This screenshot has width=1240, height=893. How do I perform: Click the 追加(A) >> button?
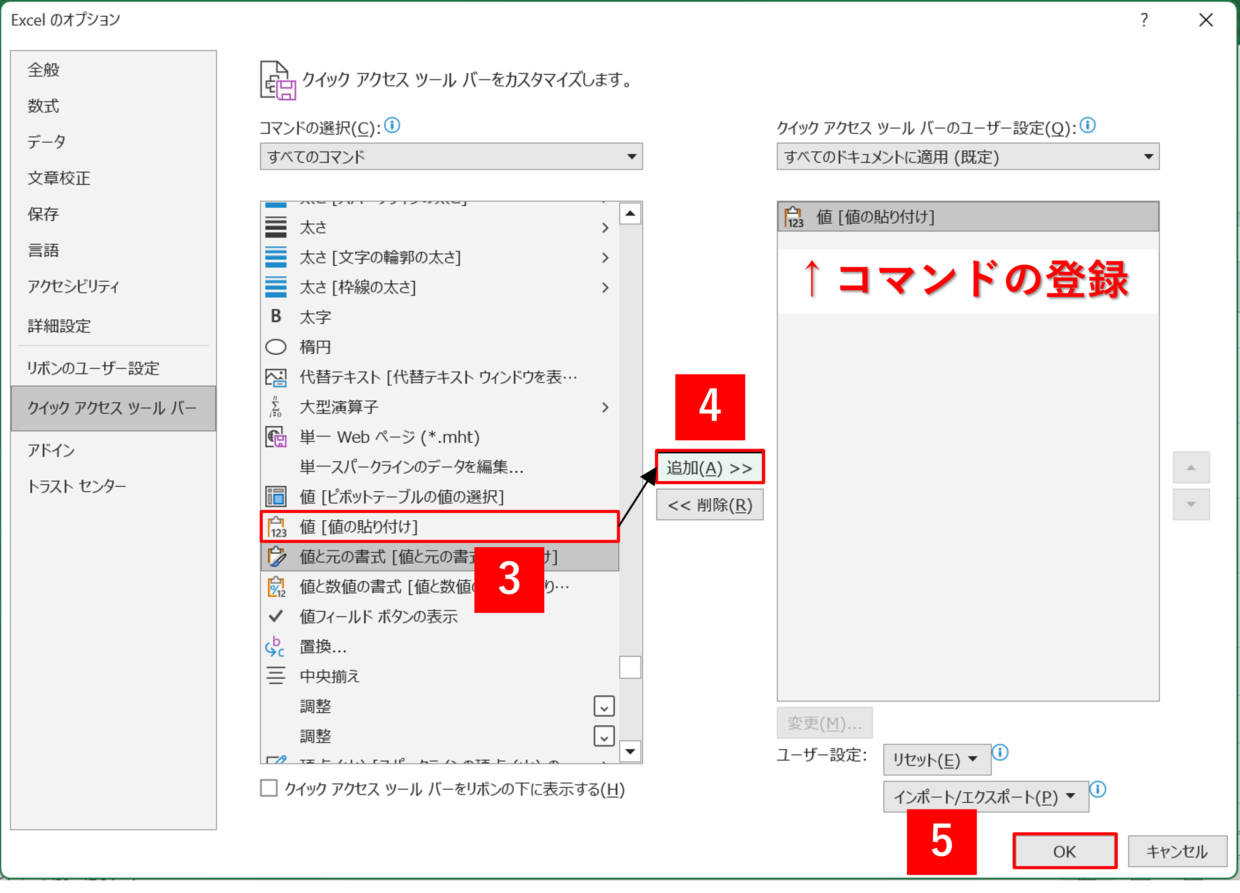coord(710,468)
